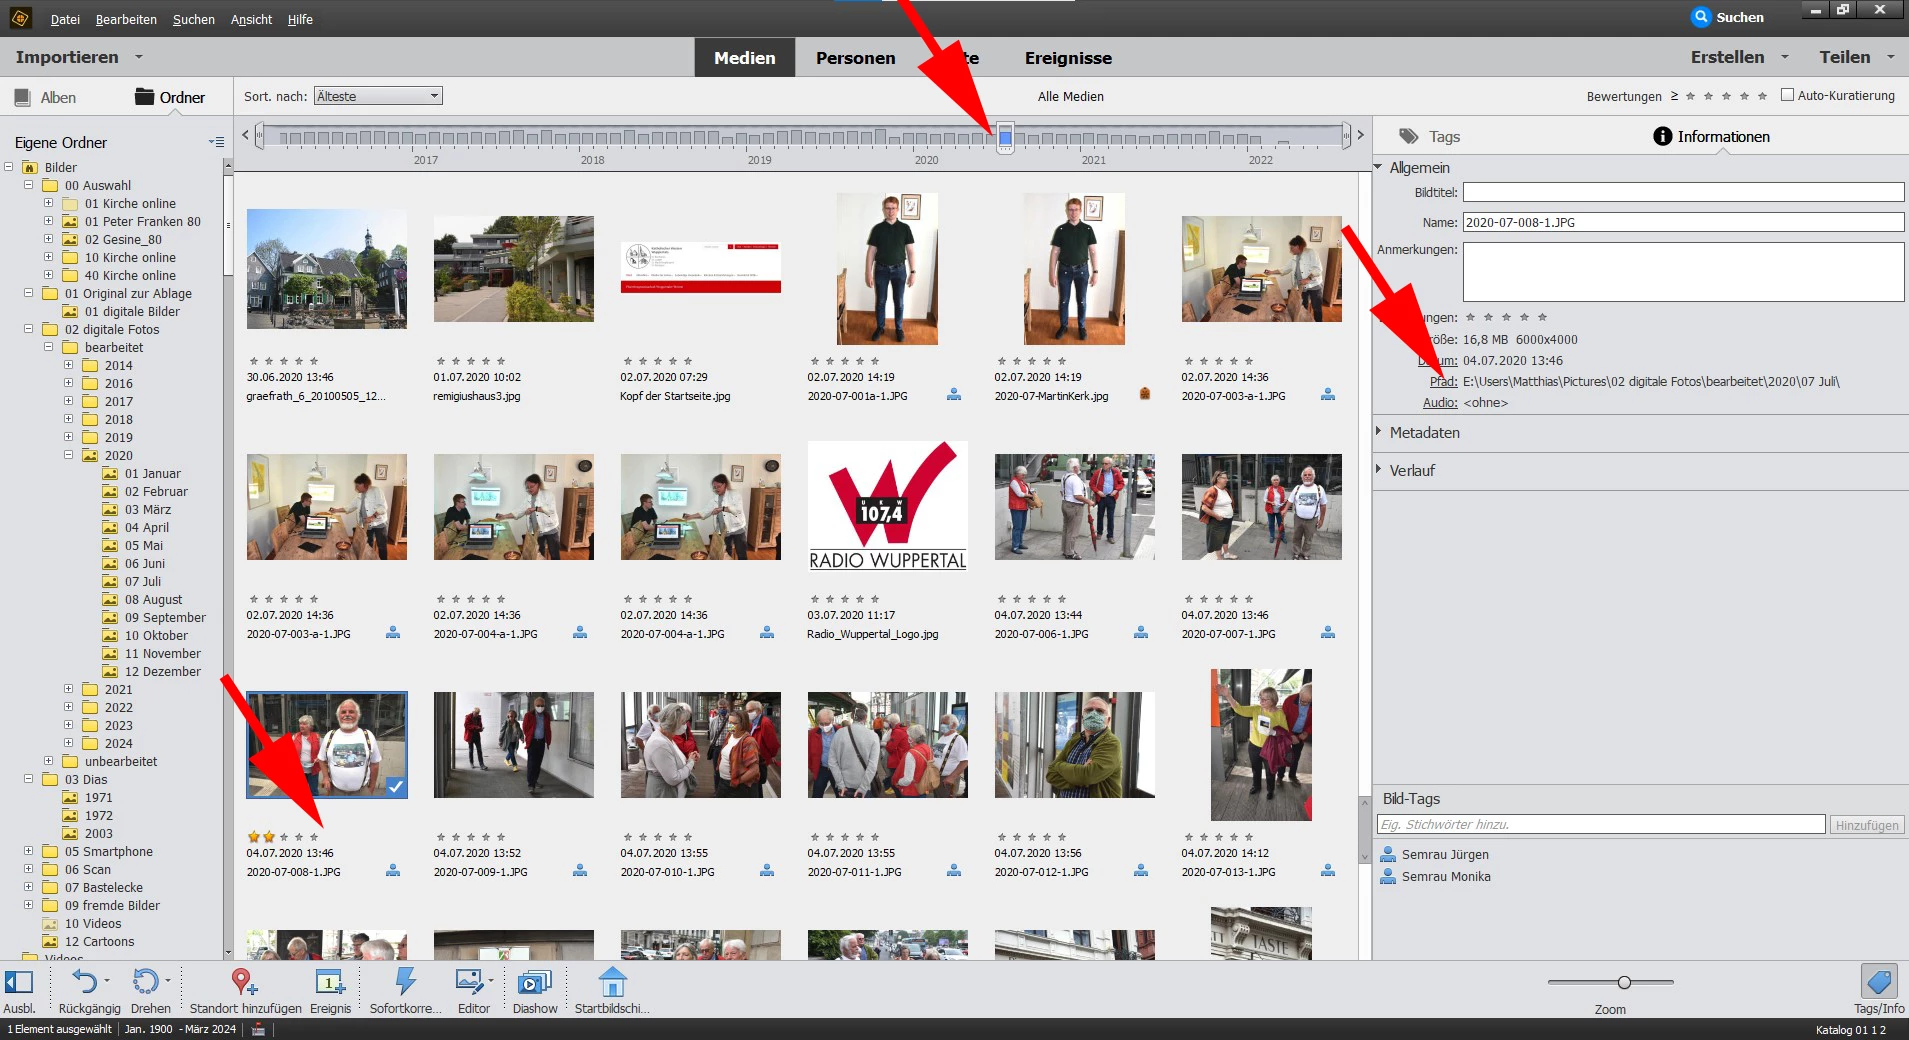Click person icon next to Semrau Monika
Viewport: 1909px width, 1040px height.
(1388, 876)
